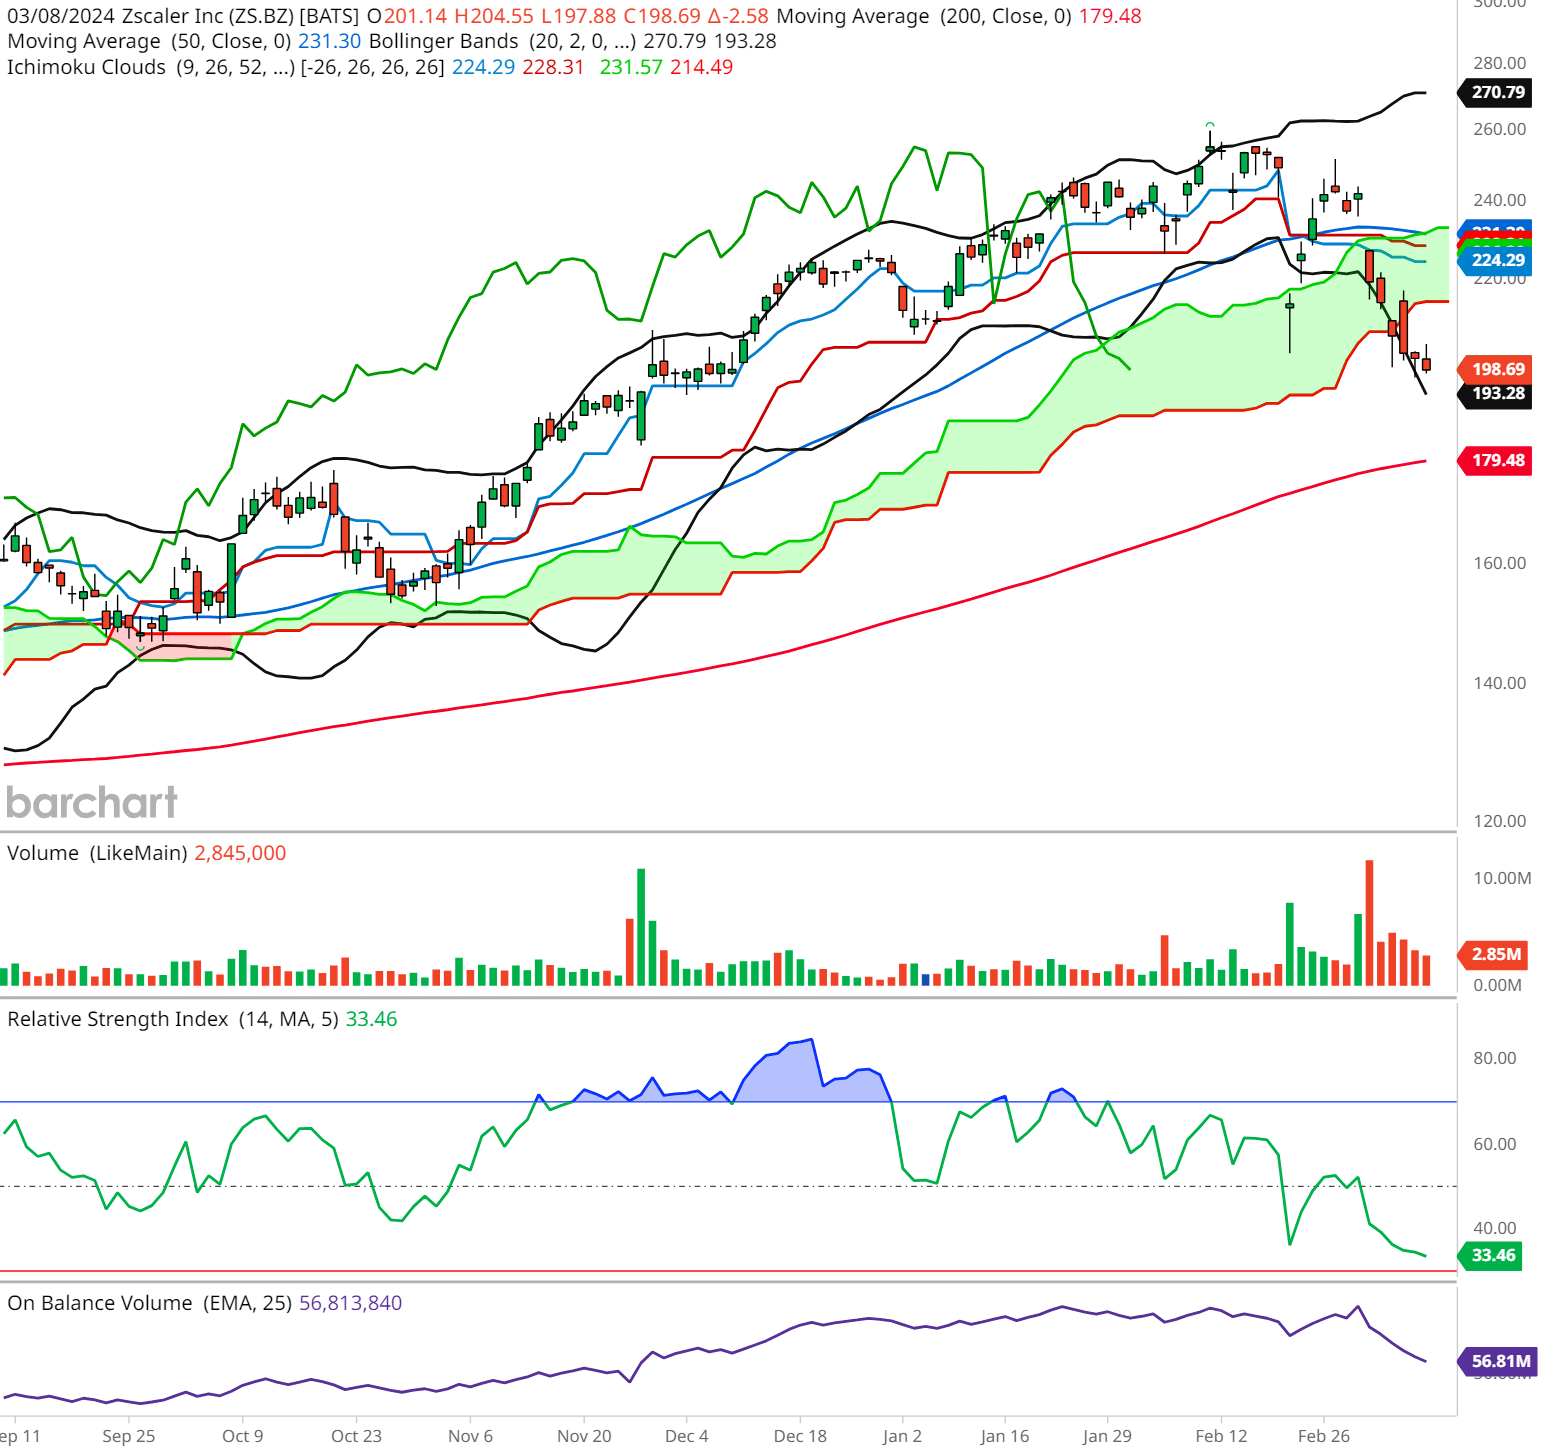Image resolution: width=1544 pixels, height=1455 pixels.
Task: Click the 198.69 closing price label
Action: 1495,370
